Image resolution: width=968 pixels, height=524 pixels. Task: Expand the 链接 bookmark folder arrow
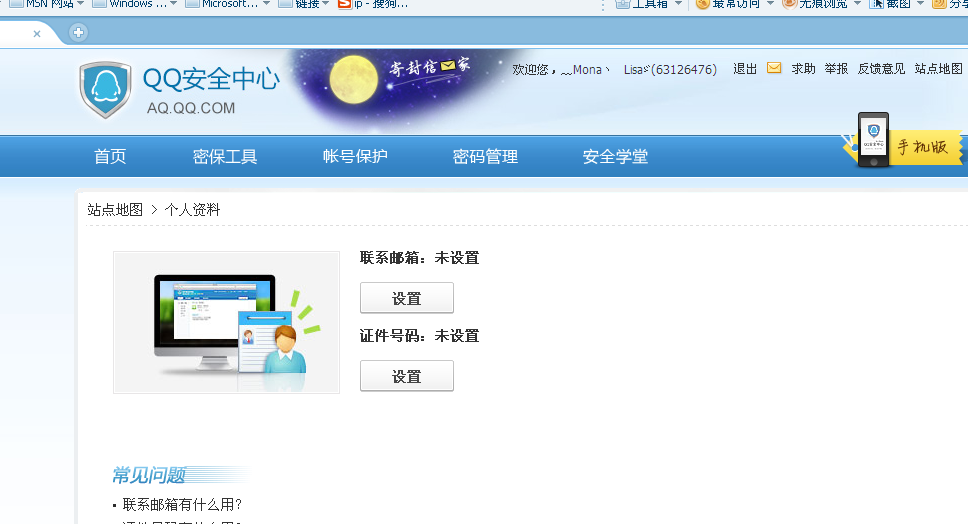click(x=325, y=4)
